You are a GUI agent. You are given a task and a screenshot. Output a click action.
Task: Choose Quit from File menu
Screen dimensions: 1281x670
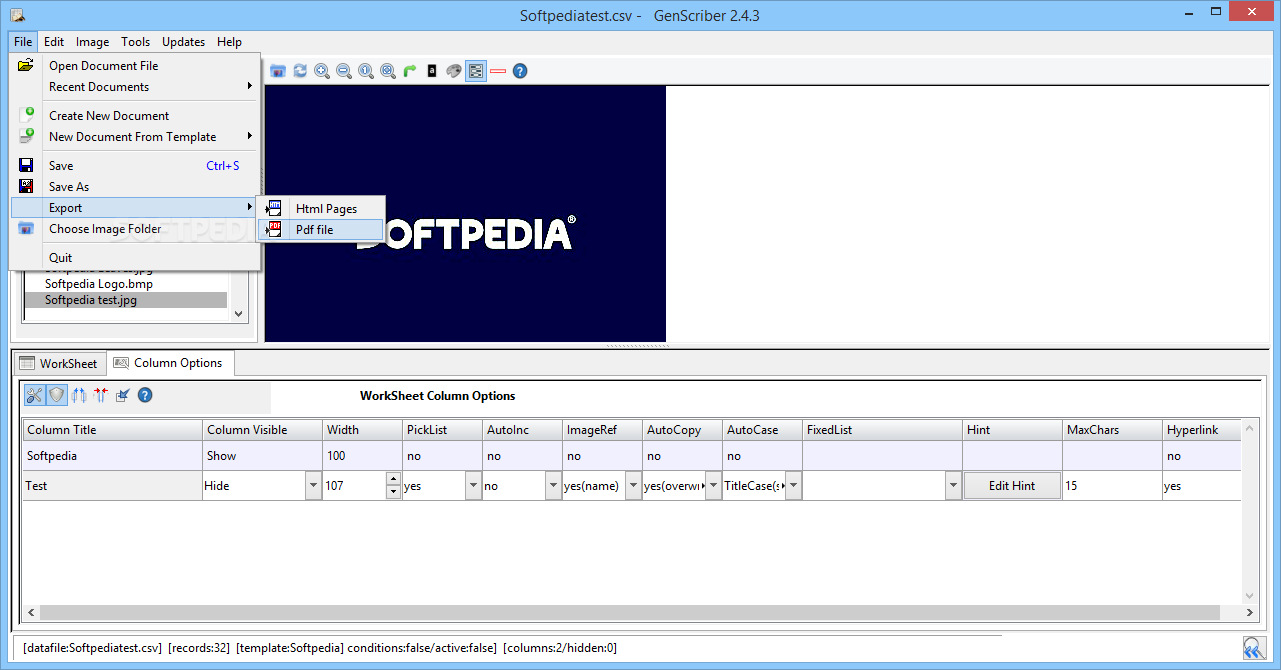[x=134, y=257]
